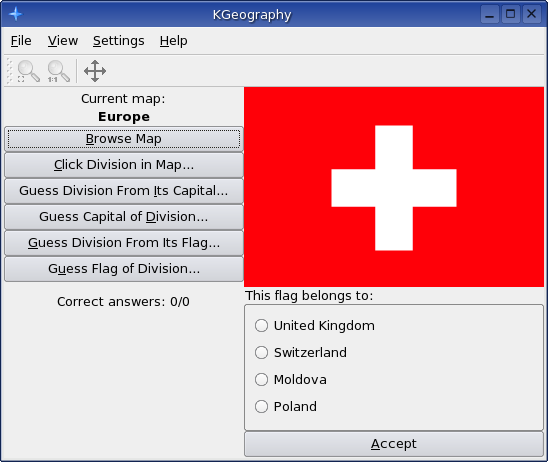Maximize the KGeography window
548x462 pixels.
pyautogui.click(x=510, y=14)
